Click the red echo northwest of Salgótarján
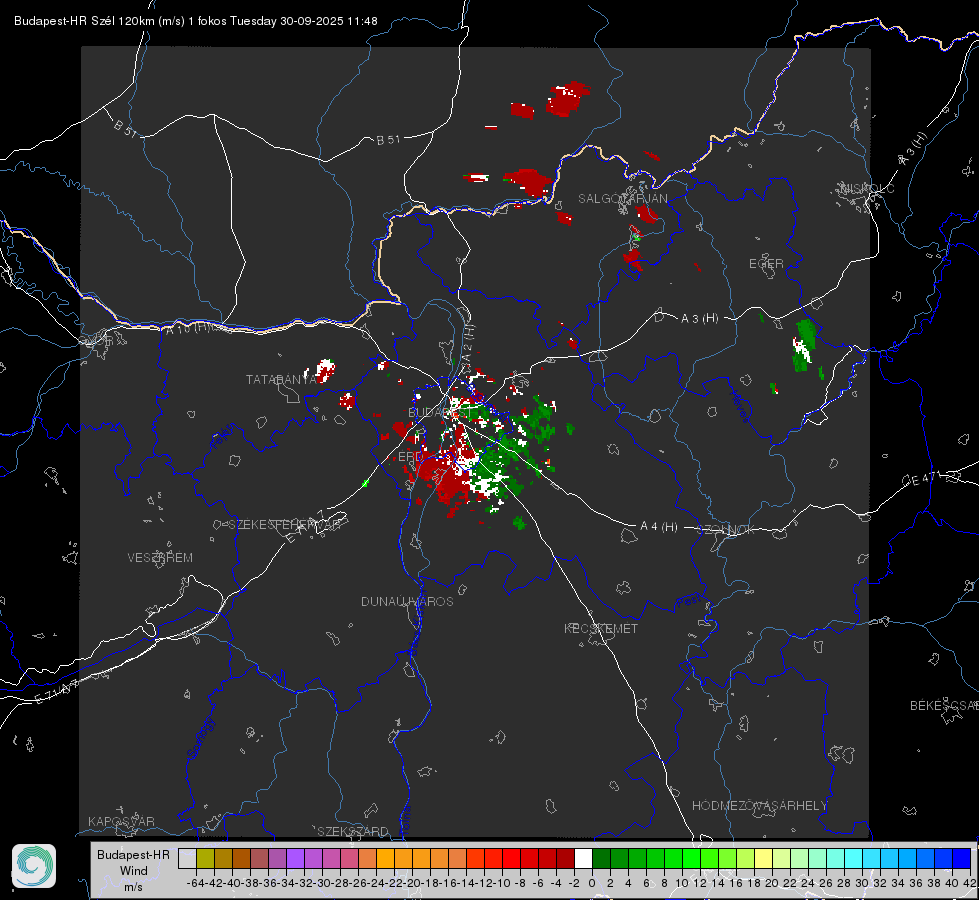Screen dimensions: 979x900 (x=567, y=99)
